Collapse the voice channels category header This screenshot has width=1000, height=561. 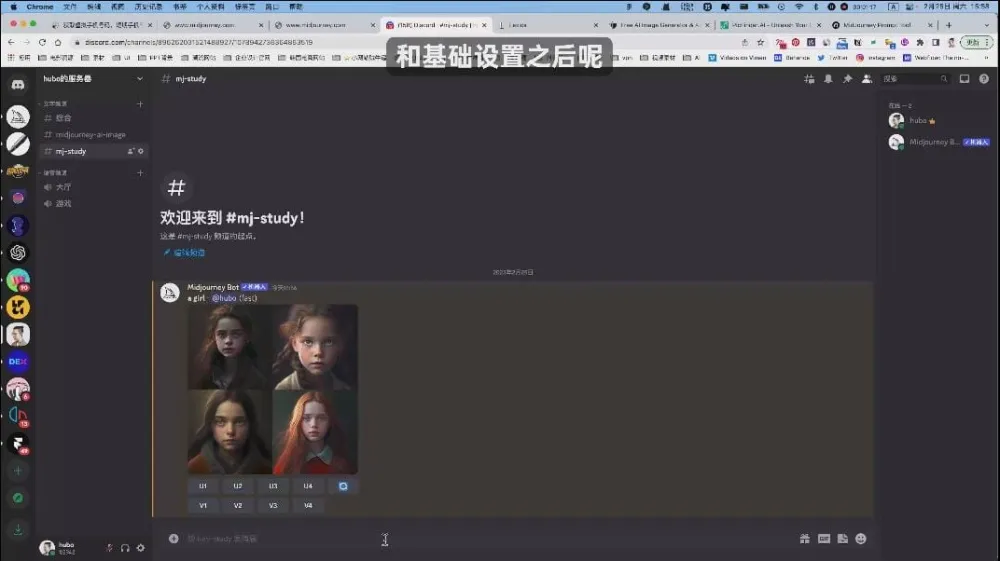(x=55, y=173)
